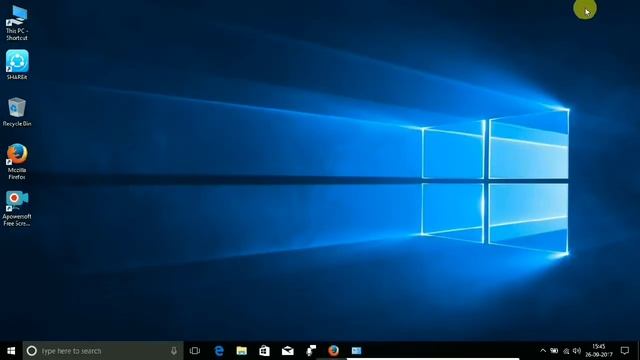
Task: Open the volume control speaker icon
Action: point(577,351)
